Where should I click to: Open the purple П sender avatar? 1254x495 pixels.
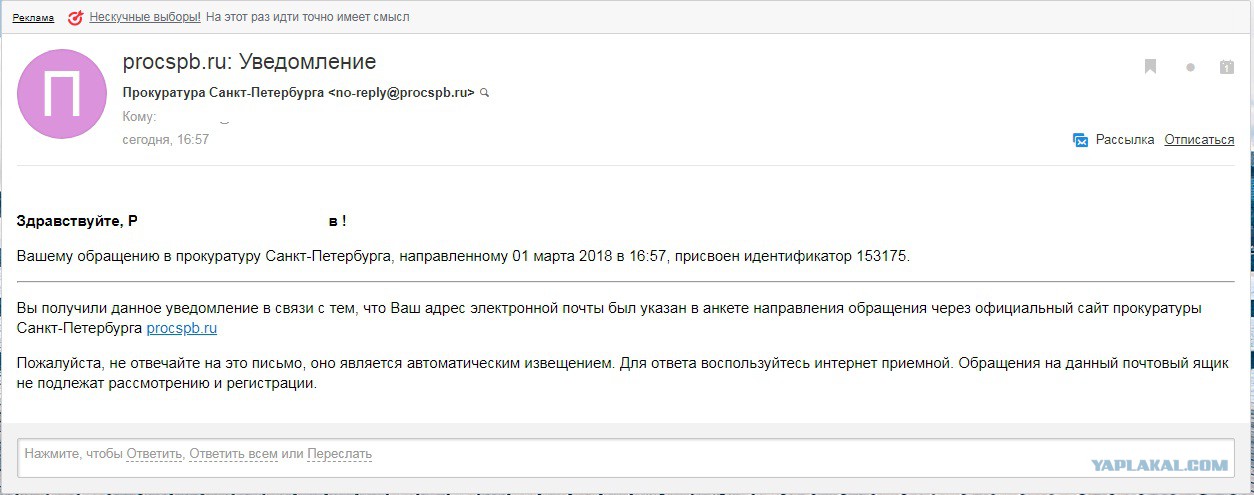coord(62,94)
